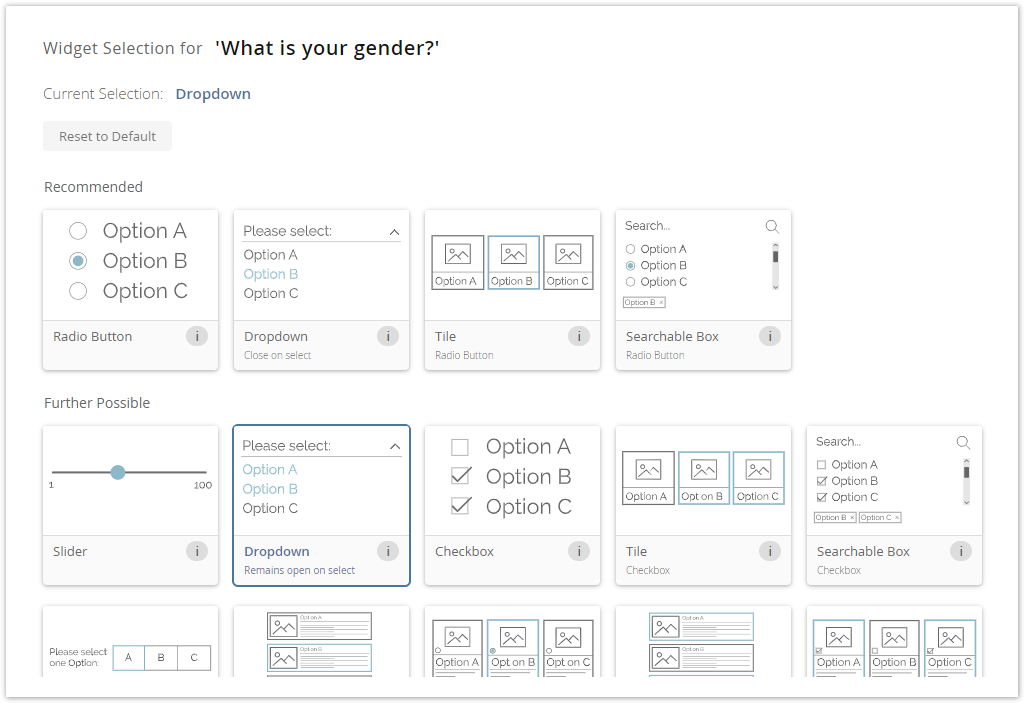
Task: Click slider track near value 100
Action: coord(201,472)
